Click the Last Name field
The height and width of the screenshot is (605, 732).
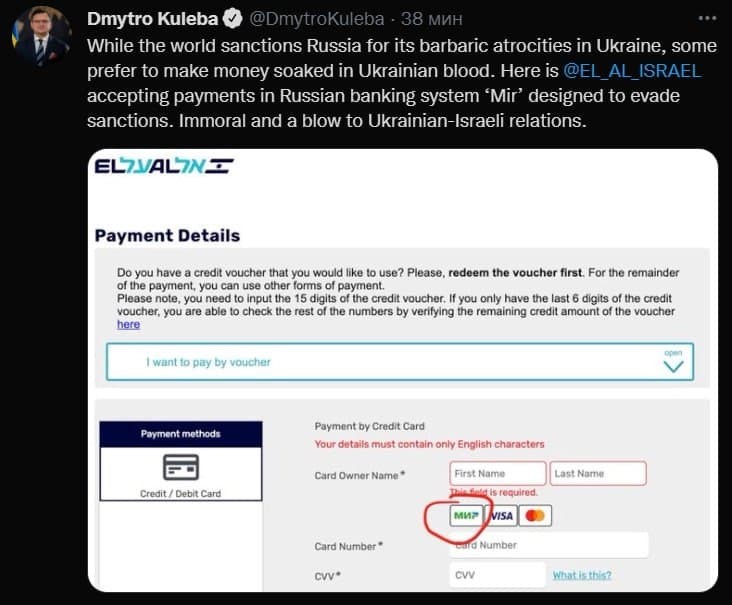pyautogui.click(x=598, y=473)
